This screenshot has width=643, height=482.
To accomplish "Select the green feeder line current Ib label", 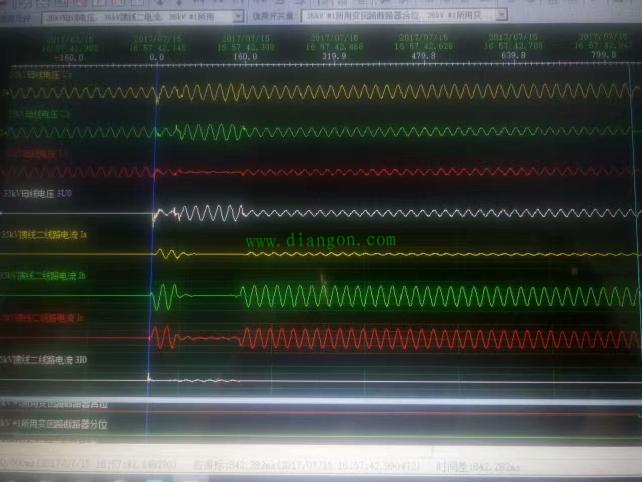I will point(46,274).
